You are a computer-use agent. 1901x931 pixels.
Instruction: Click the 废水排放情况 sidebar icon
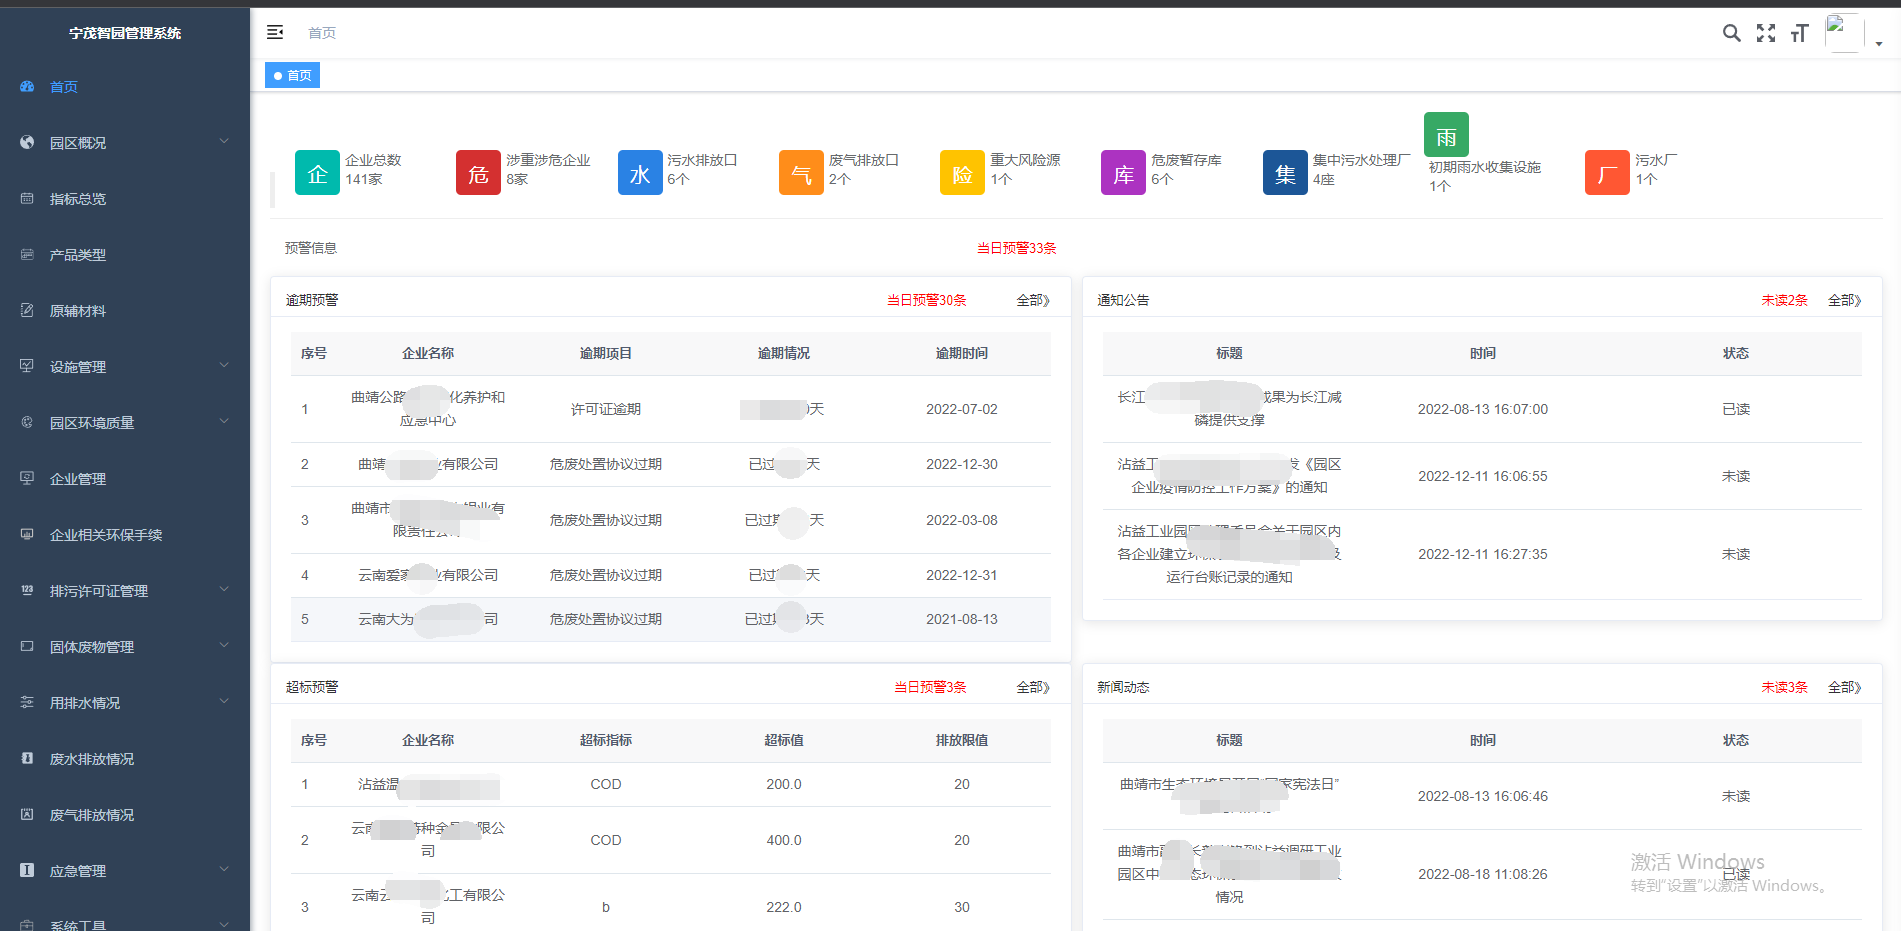(x=27, y=759)
